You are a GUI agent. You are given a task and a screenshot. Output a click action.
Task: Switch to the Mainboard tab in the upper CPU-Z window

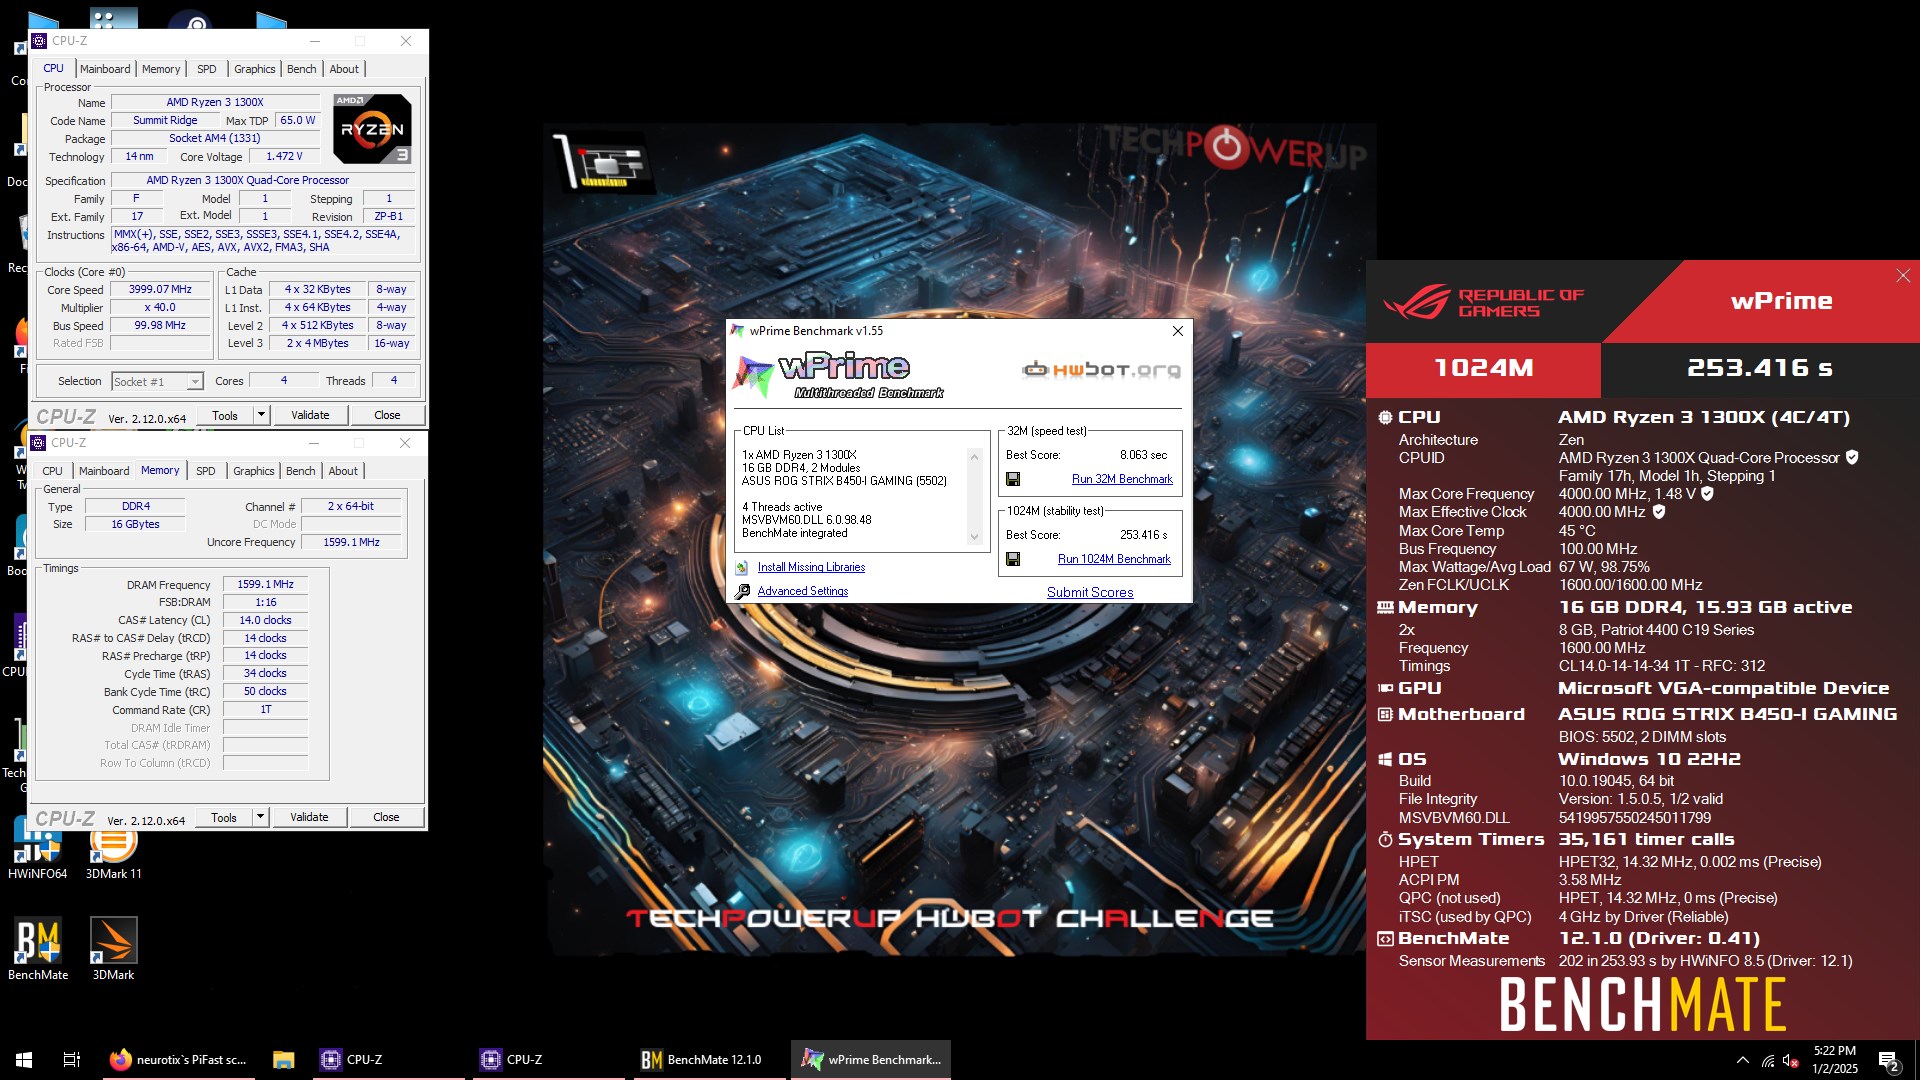point(105,69)
